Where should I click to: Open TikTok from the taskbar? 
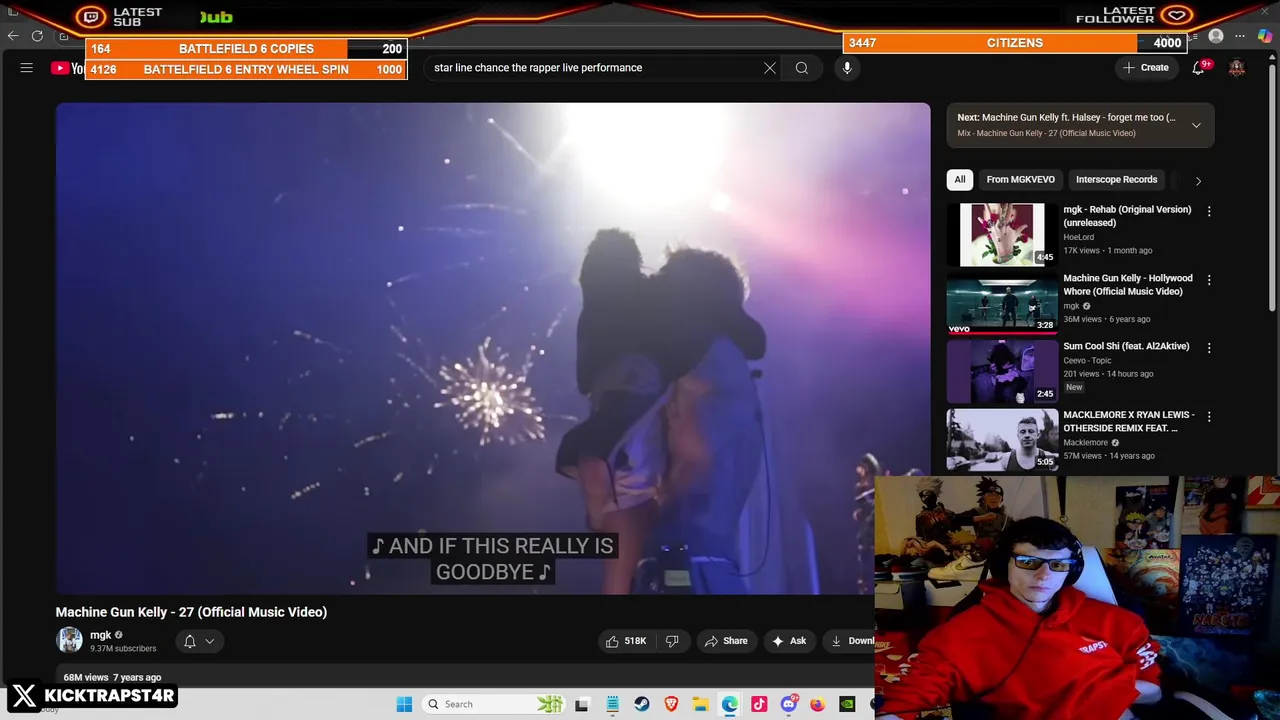click(x=759, y=704)
